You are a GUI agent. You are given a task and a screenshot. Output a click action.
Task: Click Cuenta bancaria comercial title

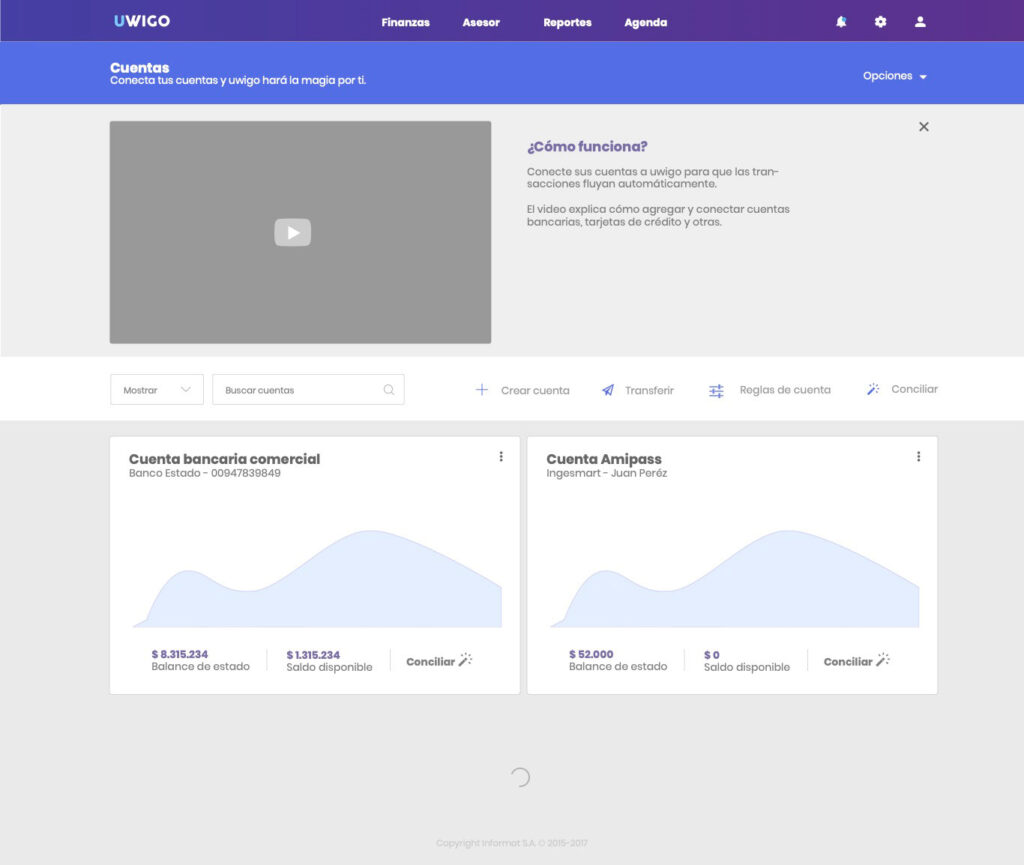(225, 459)
